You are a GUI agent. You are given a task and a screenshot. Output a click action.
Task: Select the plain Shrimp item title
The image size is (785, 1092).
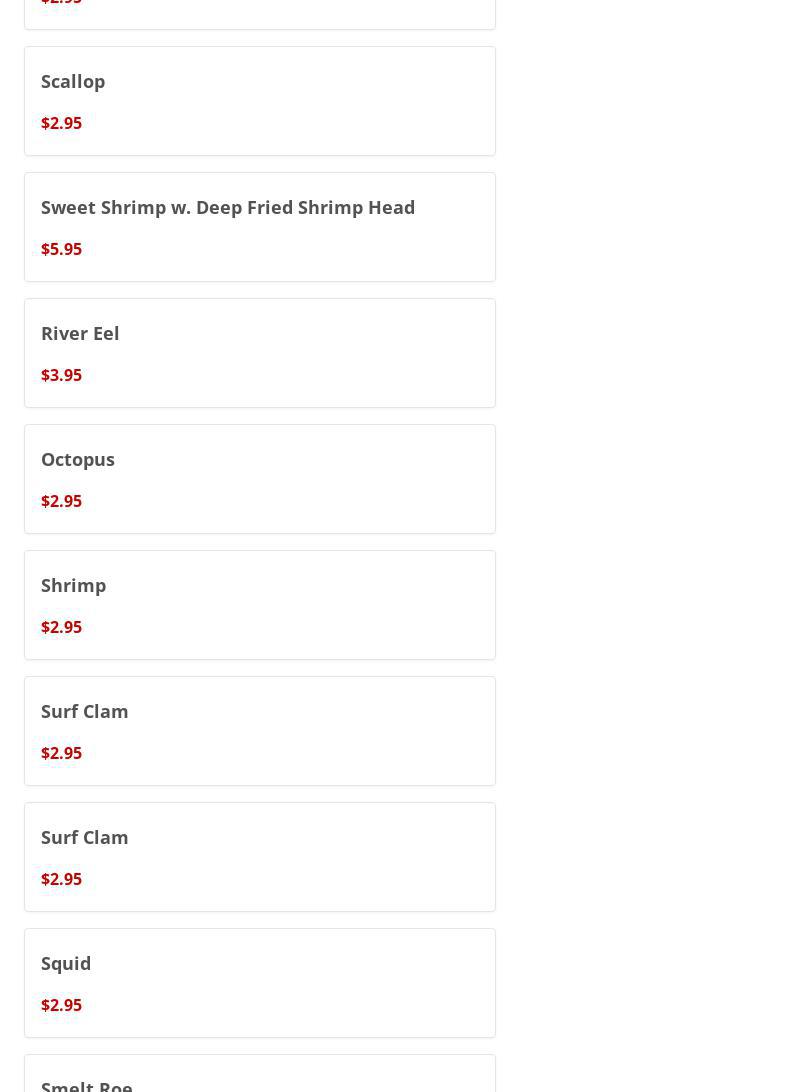click(73, 585)
